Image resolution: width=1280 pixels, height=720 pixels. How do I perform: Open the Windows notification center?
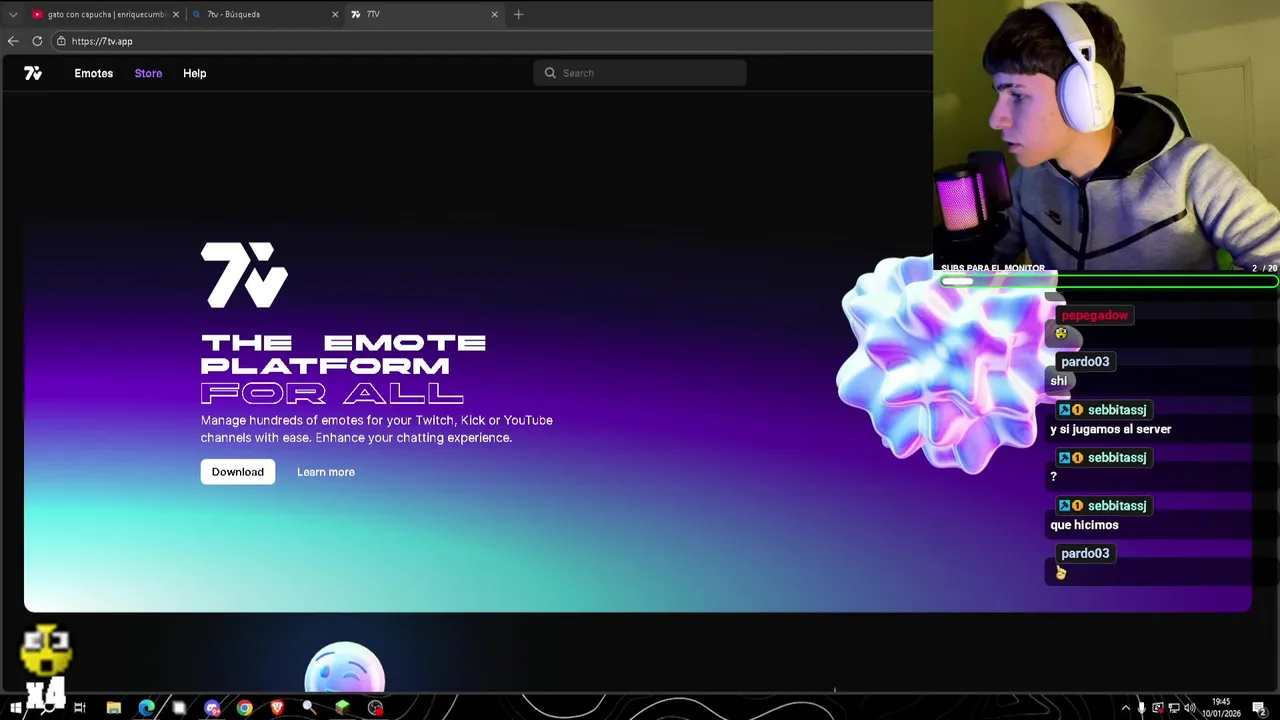click(x=1260, y=709)
